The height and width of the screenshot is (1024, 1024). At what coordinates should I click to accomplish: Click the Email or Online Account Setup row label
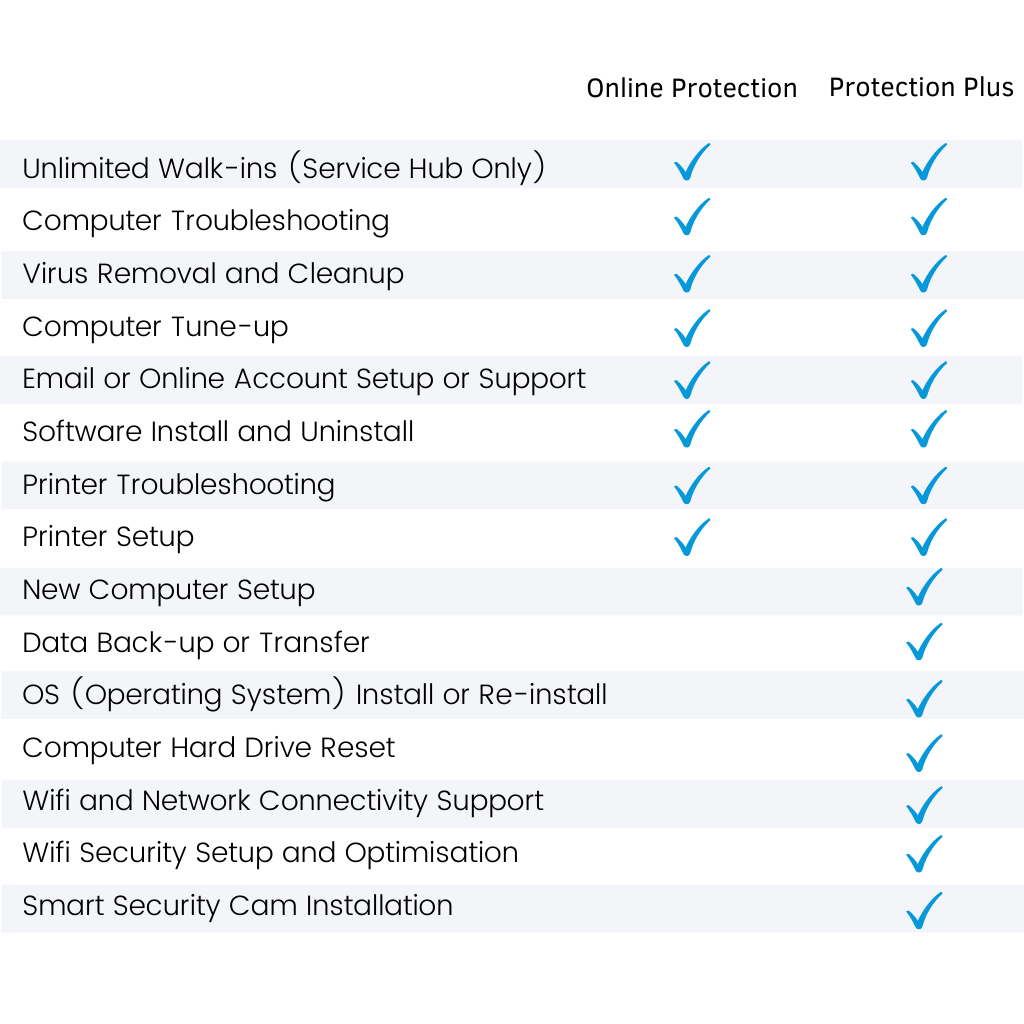pos(304,379)
